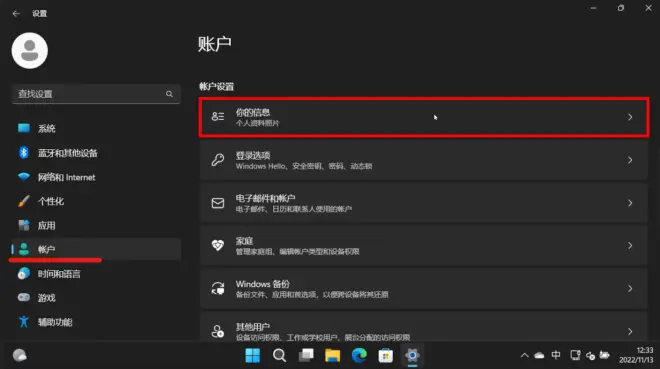This screenshot has width=660, height=369.
Task: Click the OneDrive cloud tray icon
Action: click(x=539, y=356)
